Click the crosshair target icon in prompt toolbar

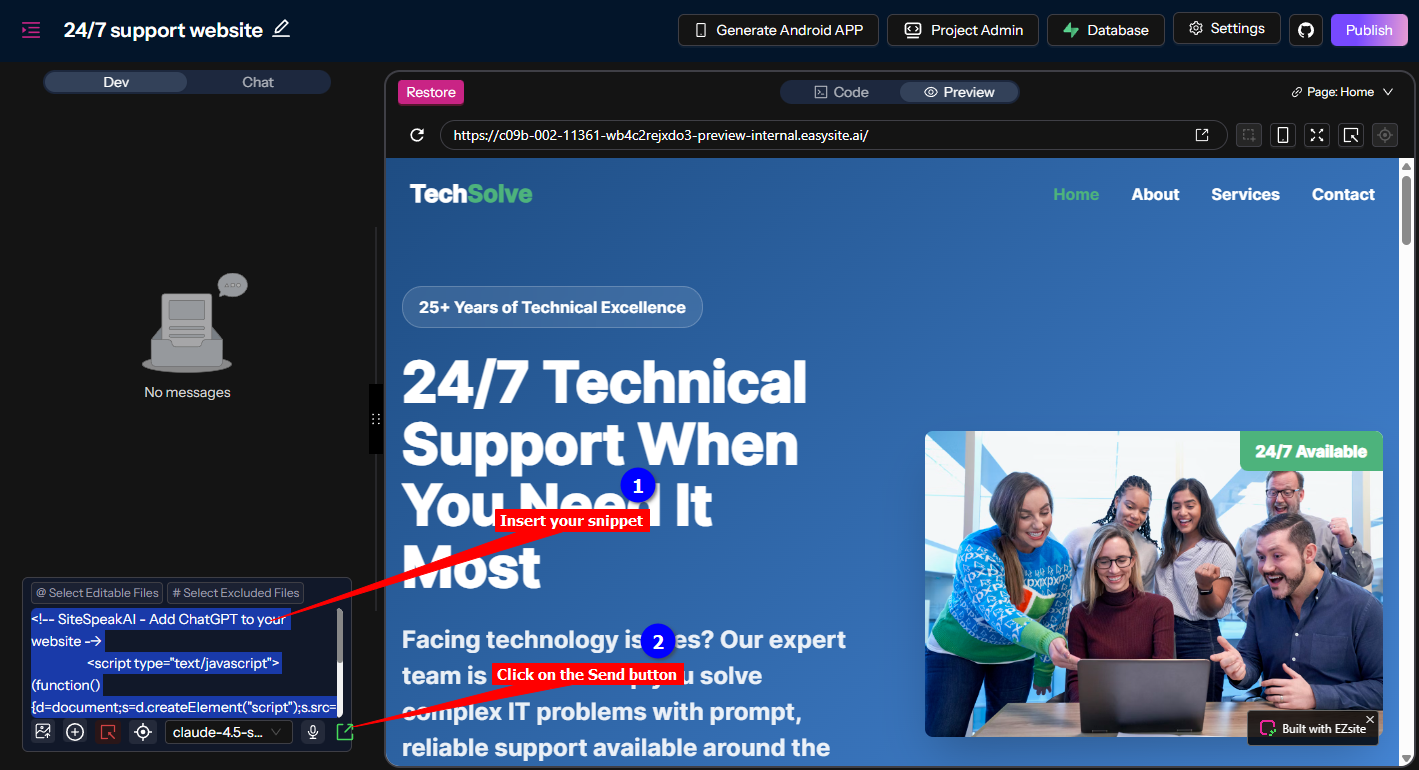(x=143, y=732)
